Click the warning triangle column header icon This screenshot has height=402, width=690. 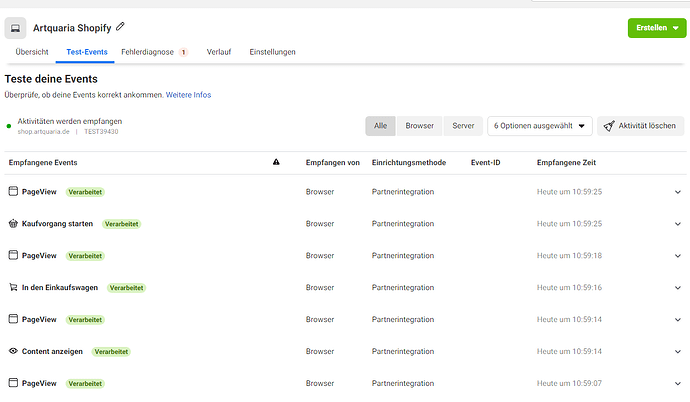[276, 162]
